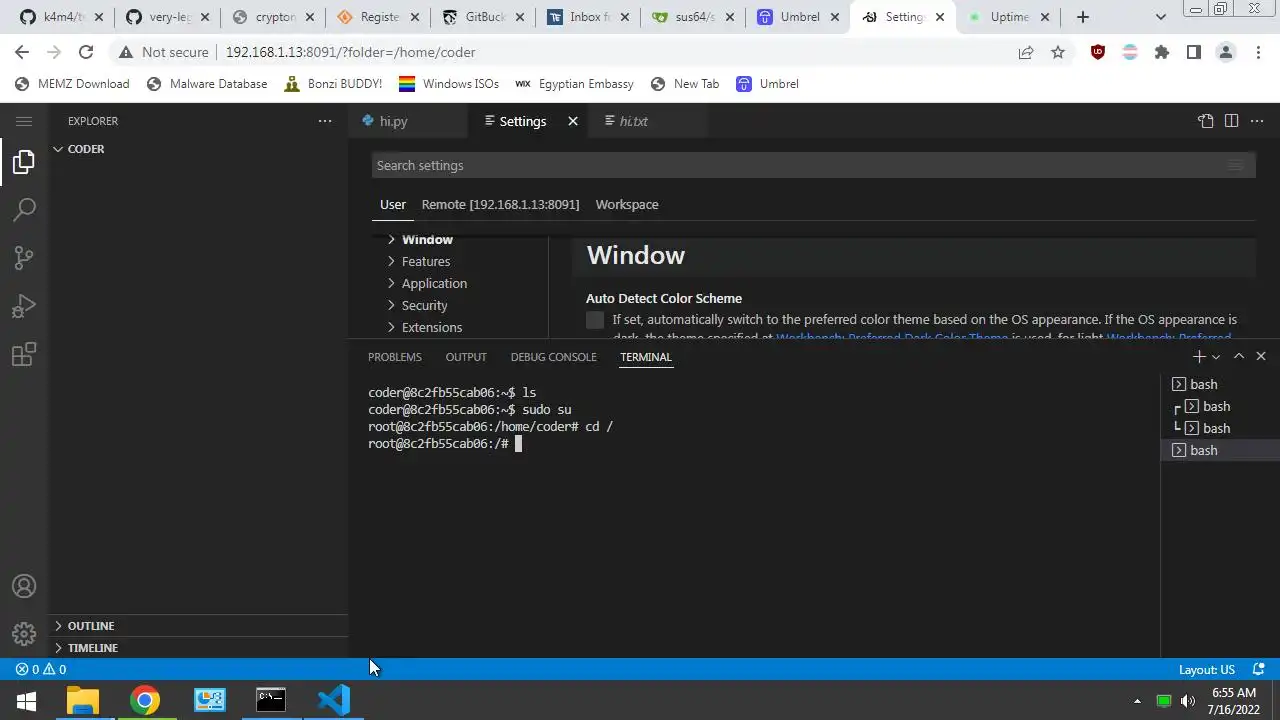1280x720 pixels.
Task: Open the Accounts menu icon
Action: point(24,587)
